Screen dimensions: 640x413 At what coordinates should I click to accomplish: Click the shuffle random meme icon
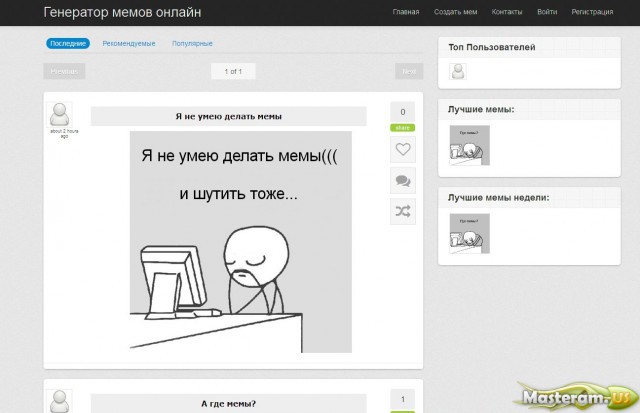click(x=403, y=211)
